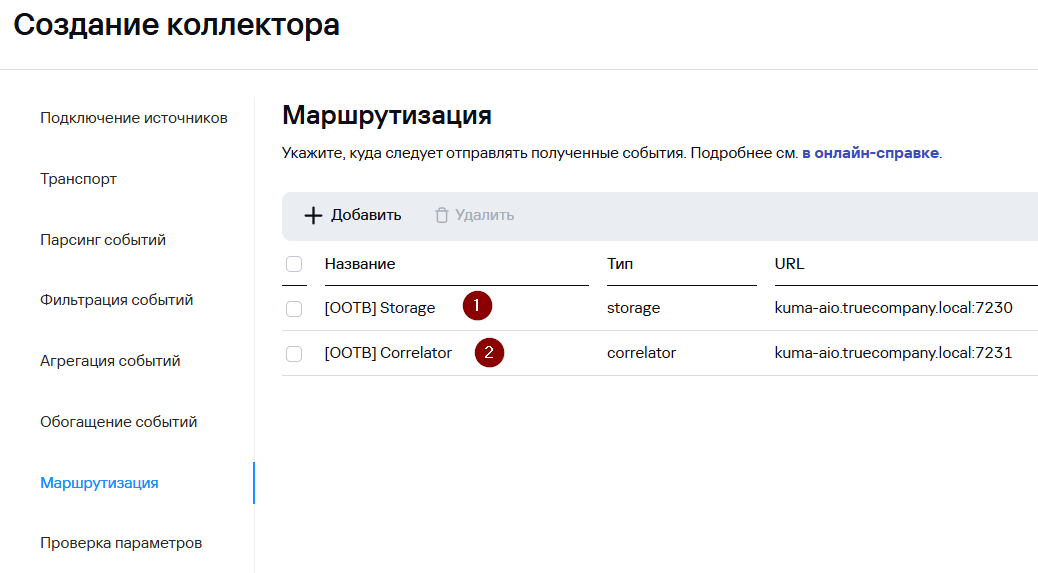1038x573 pixels.
Task: Check the [OOTB] Correlator row checkbox
Action: coord(294,353)
